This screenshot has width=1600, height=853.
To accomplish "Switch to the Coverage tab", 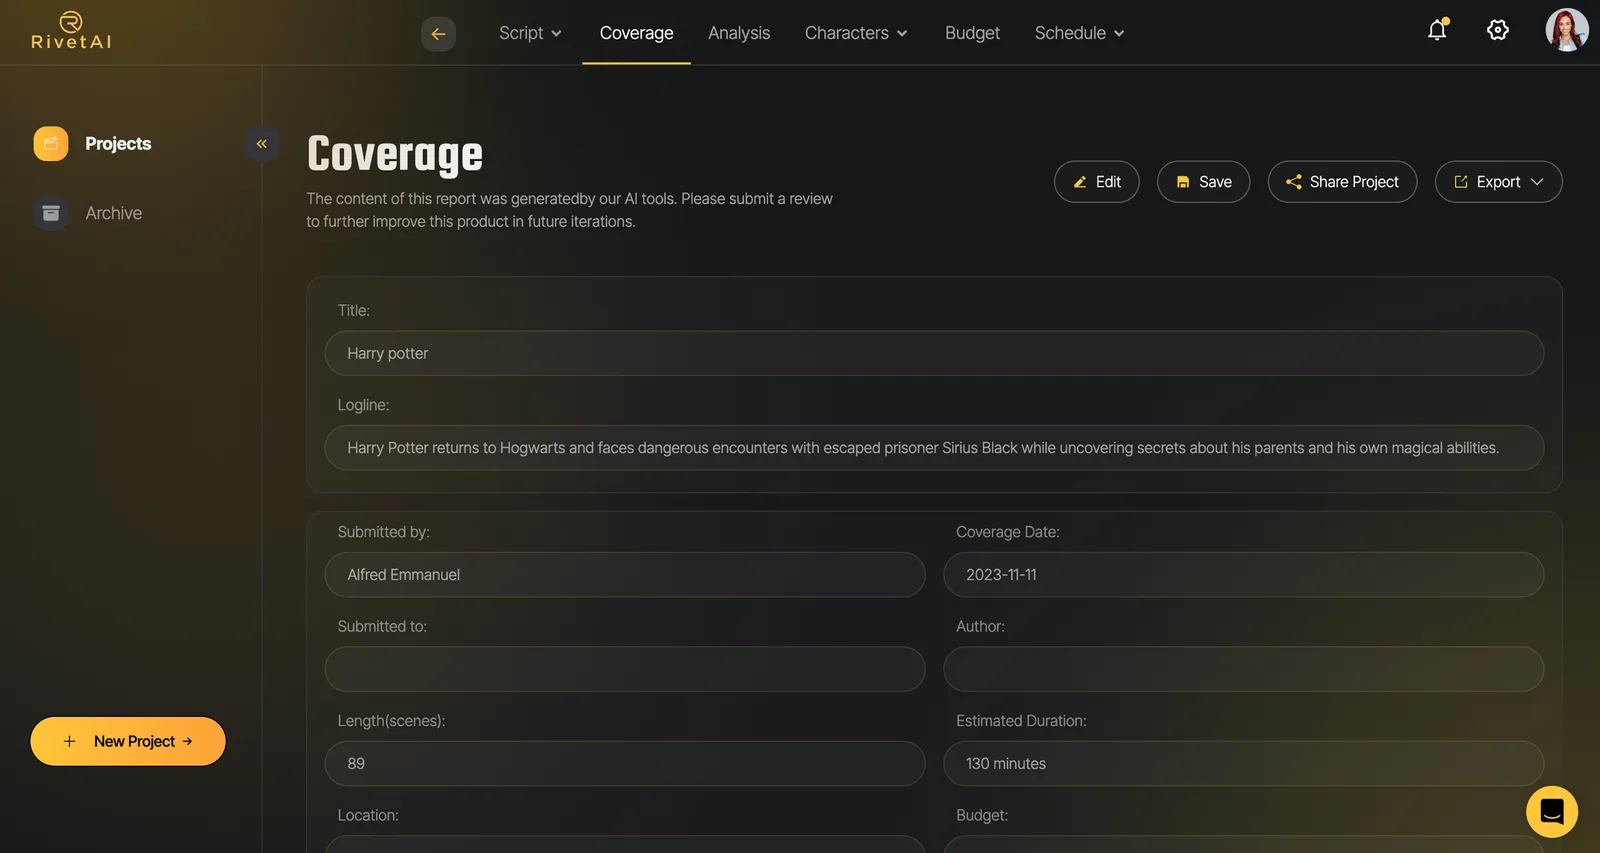I will pyautogui.click(x=636, y=33).
